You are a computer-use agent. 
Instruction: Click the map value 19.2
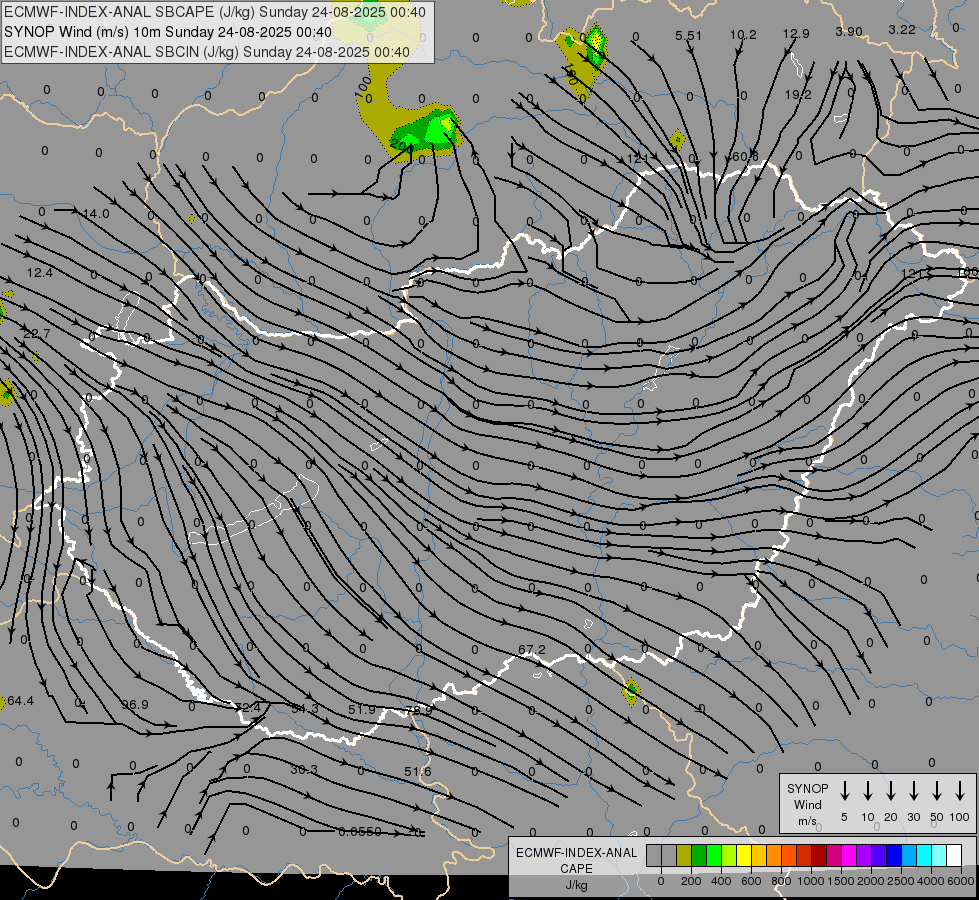(798, 95)
